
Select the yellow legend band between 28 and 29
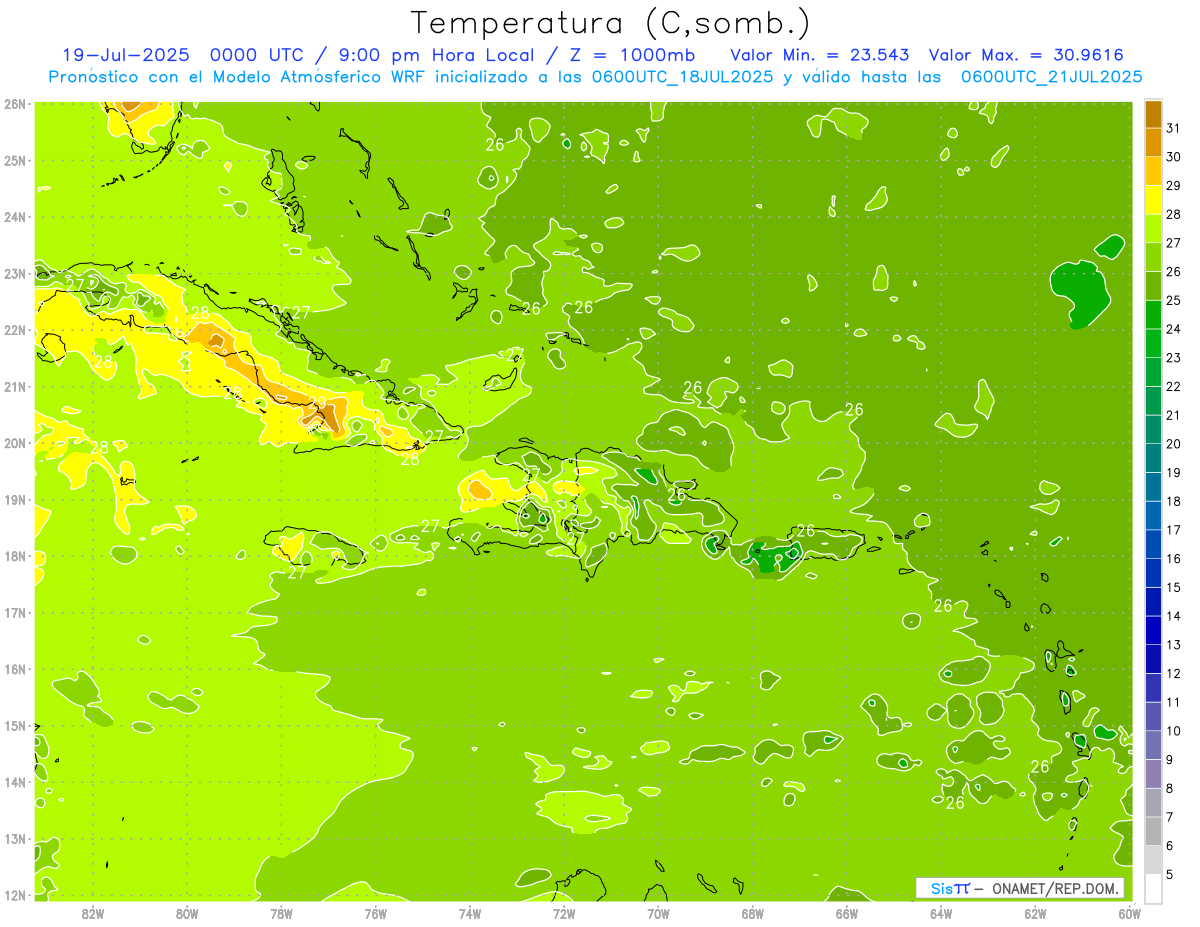point(1153,200)
